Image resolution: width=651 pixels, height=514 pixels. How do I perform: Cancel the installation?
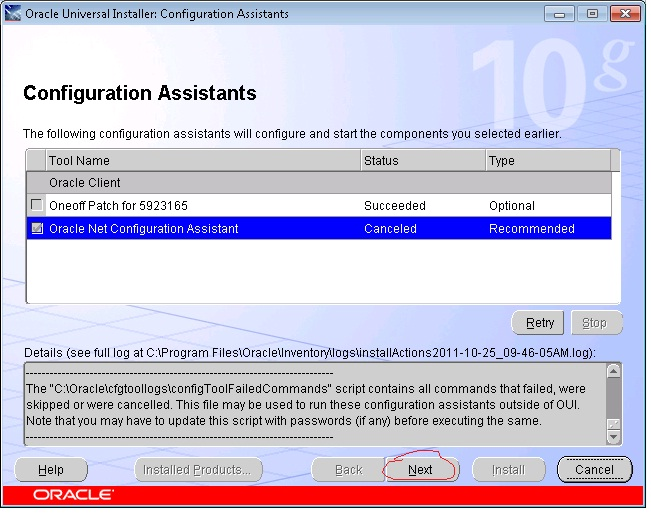pyautogui.click(x=595, y=470)
